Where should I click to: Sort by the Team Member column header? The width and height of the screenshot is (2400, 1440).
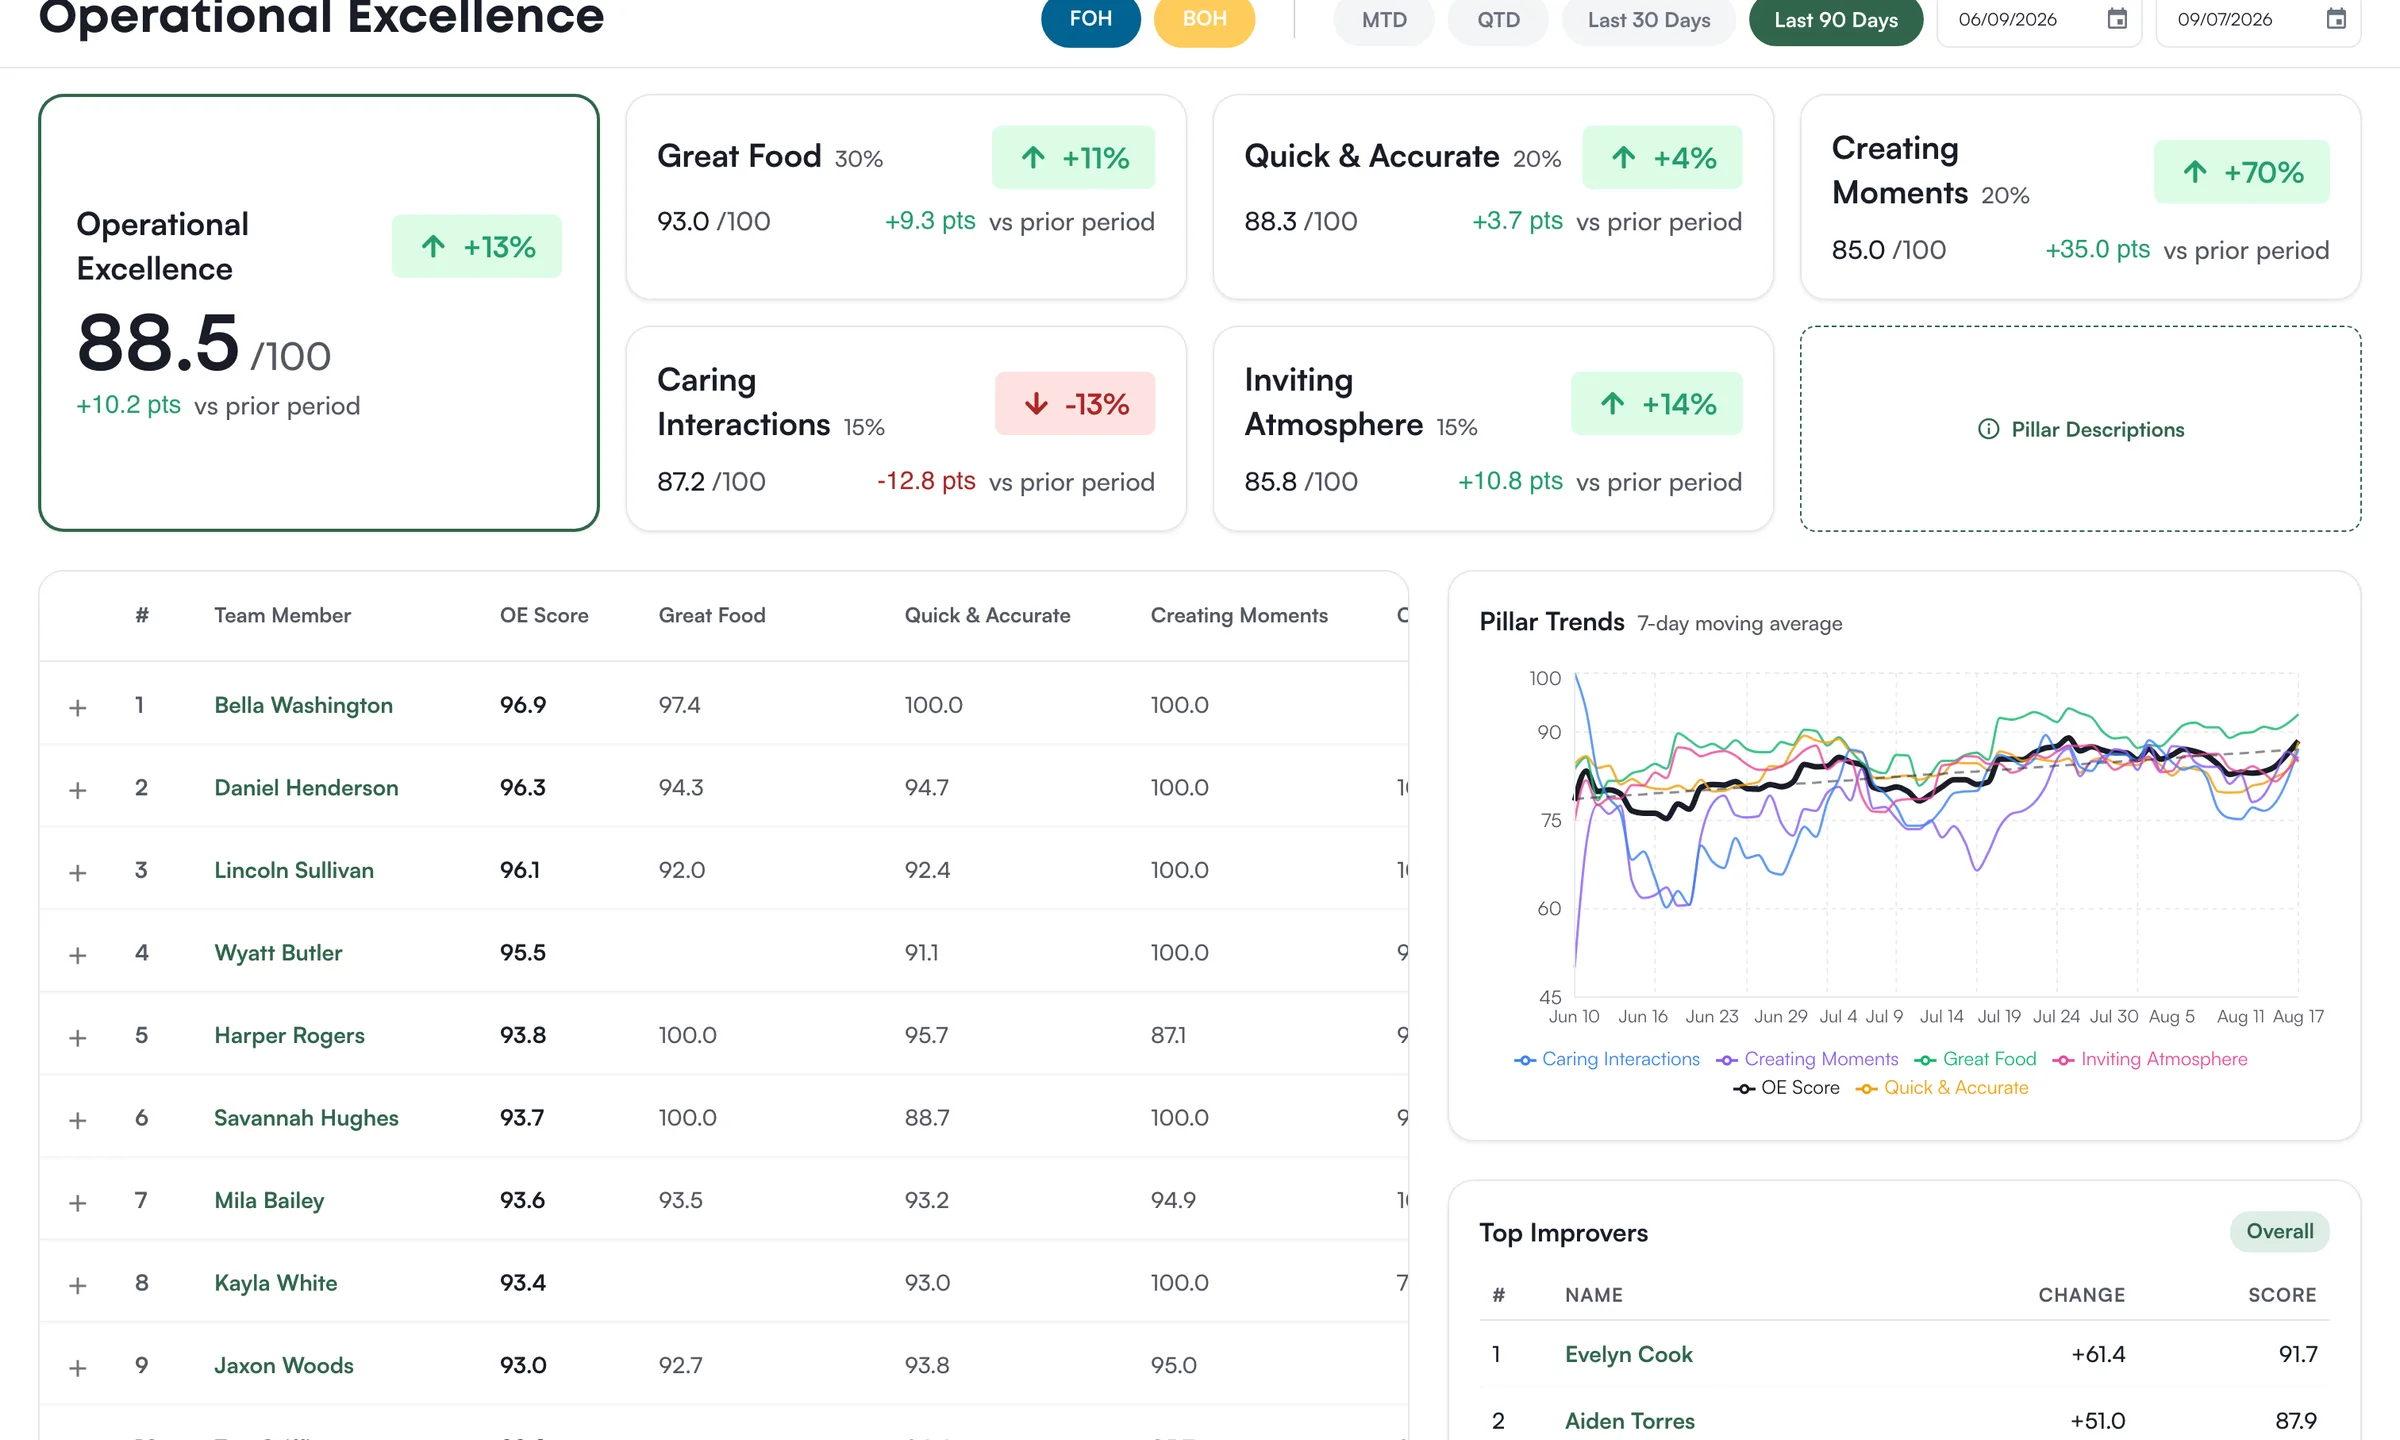pyautogui.click(x=282, y=615)
